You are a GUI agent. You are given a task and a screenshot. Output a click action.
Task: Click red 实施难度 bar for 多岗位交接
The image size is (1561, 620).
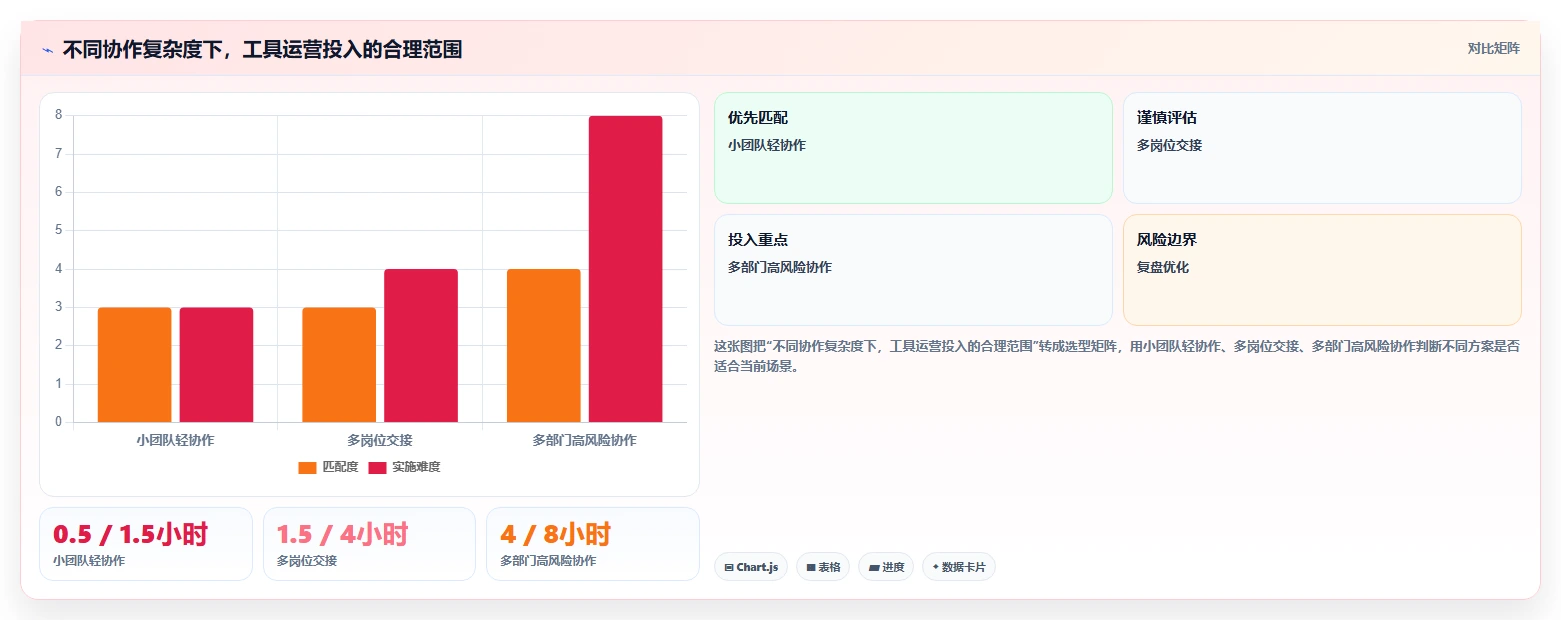[x=421, y=346]
